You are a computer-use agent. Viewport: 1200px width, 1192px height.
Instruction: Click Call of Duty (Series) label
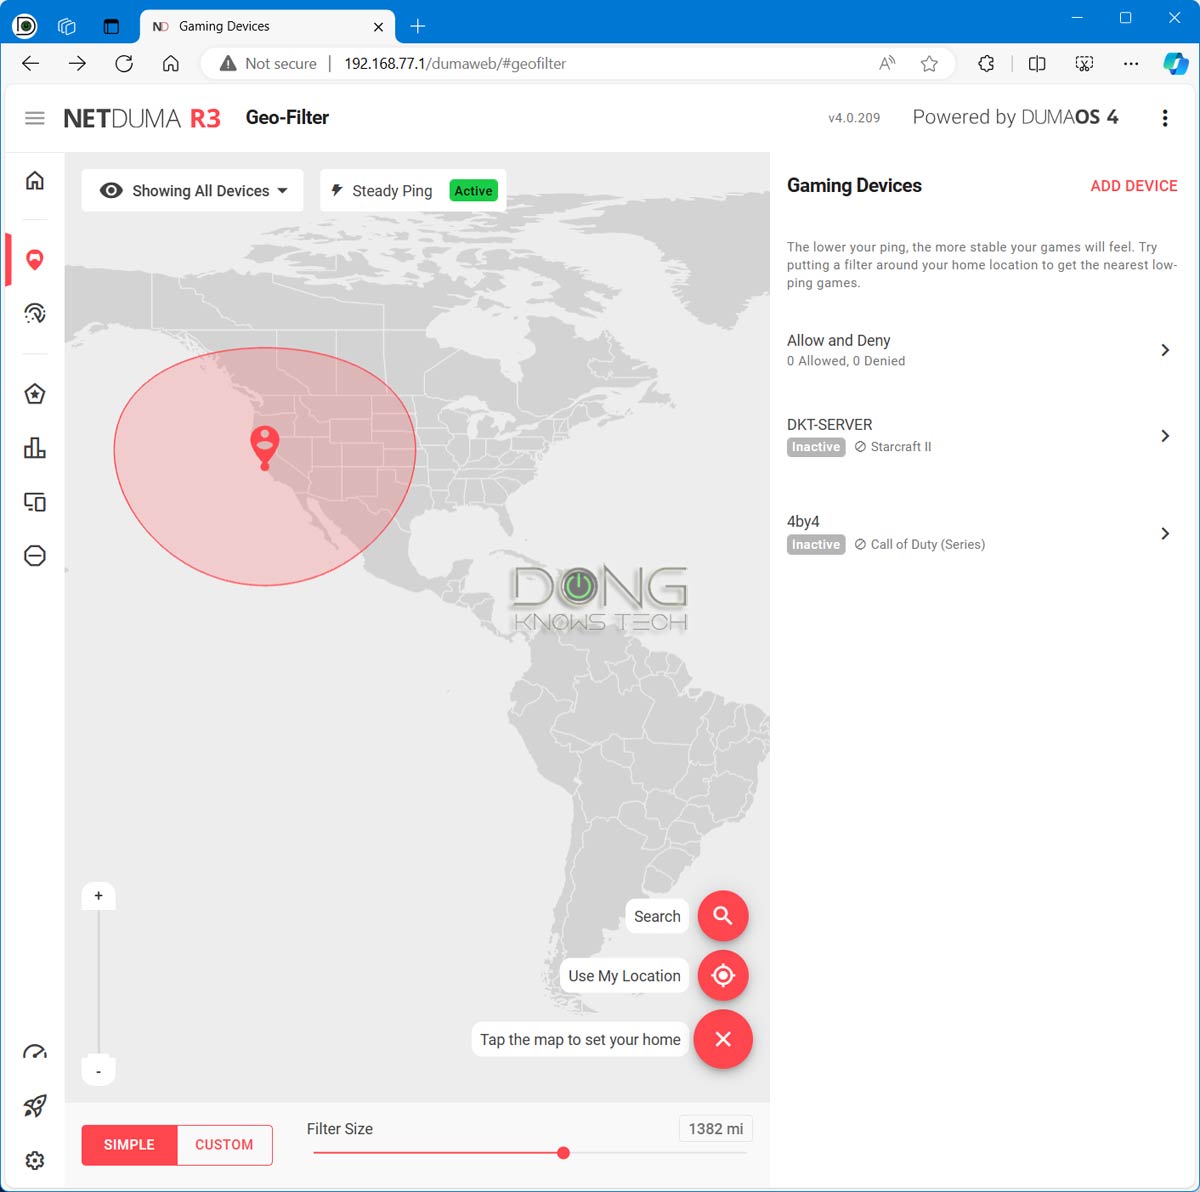coord(928,545)
